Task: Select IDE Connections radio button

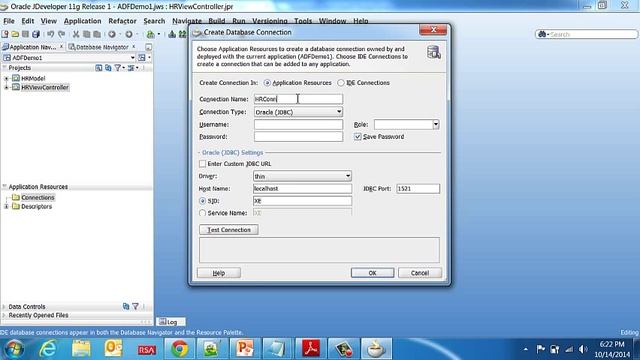Action: (341, 83)
